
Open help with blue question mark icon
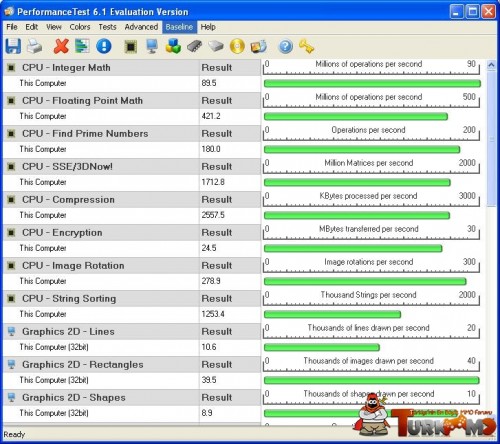tap(286, 46)
